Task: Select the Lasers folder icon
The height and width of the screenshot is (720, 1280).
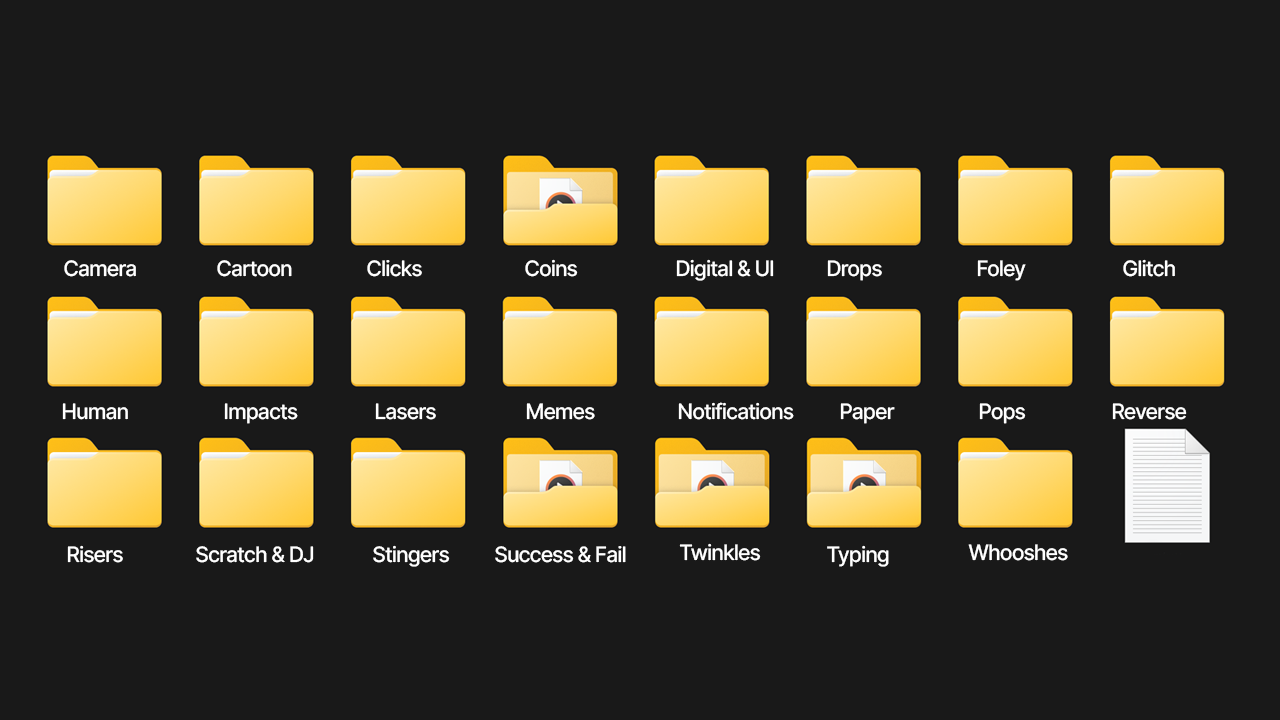Action: [408, 342]
